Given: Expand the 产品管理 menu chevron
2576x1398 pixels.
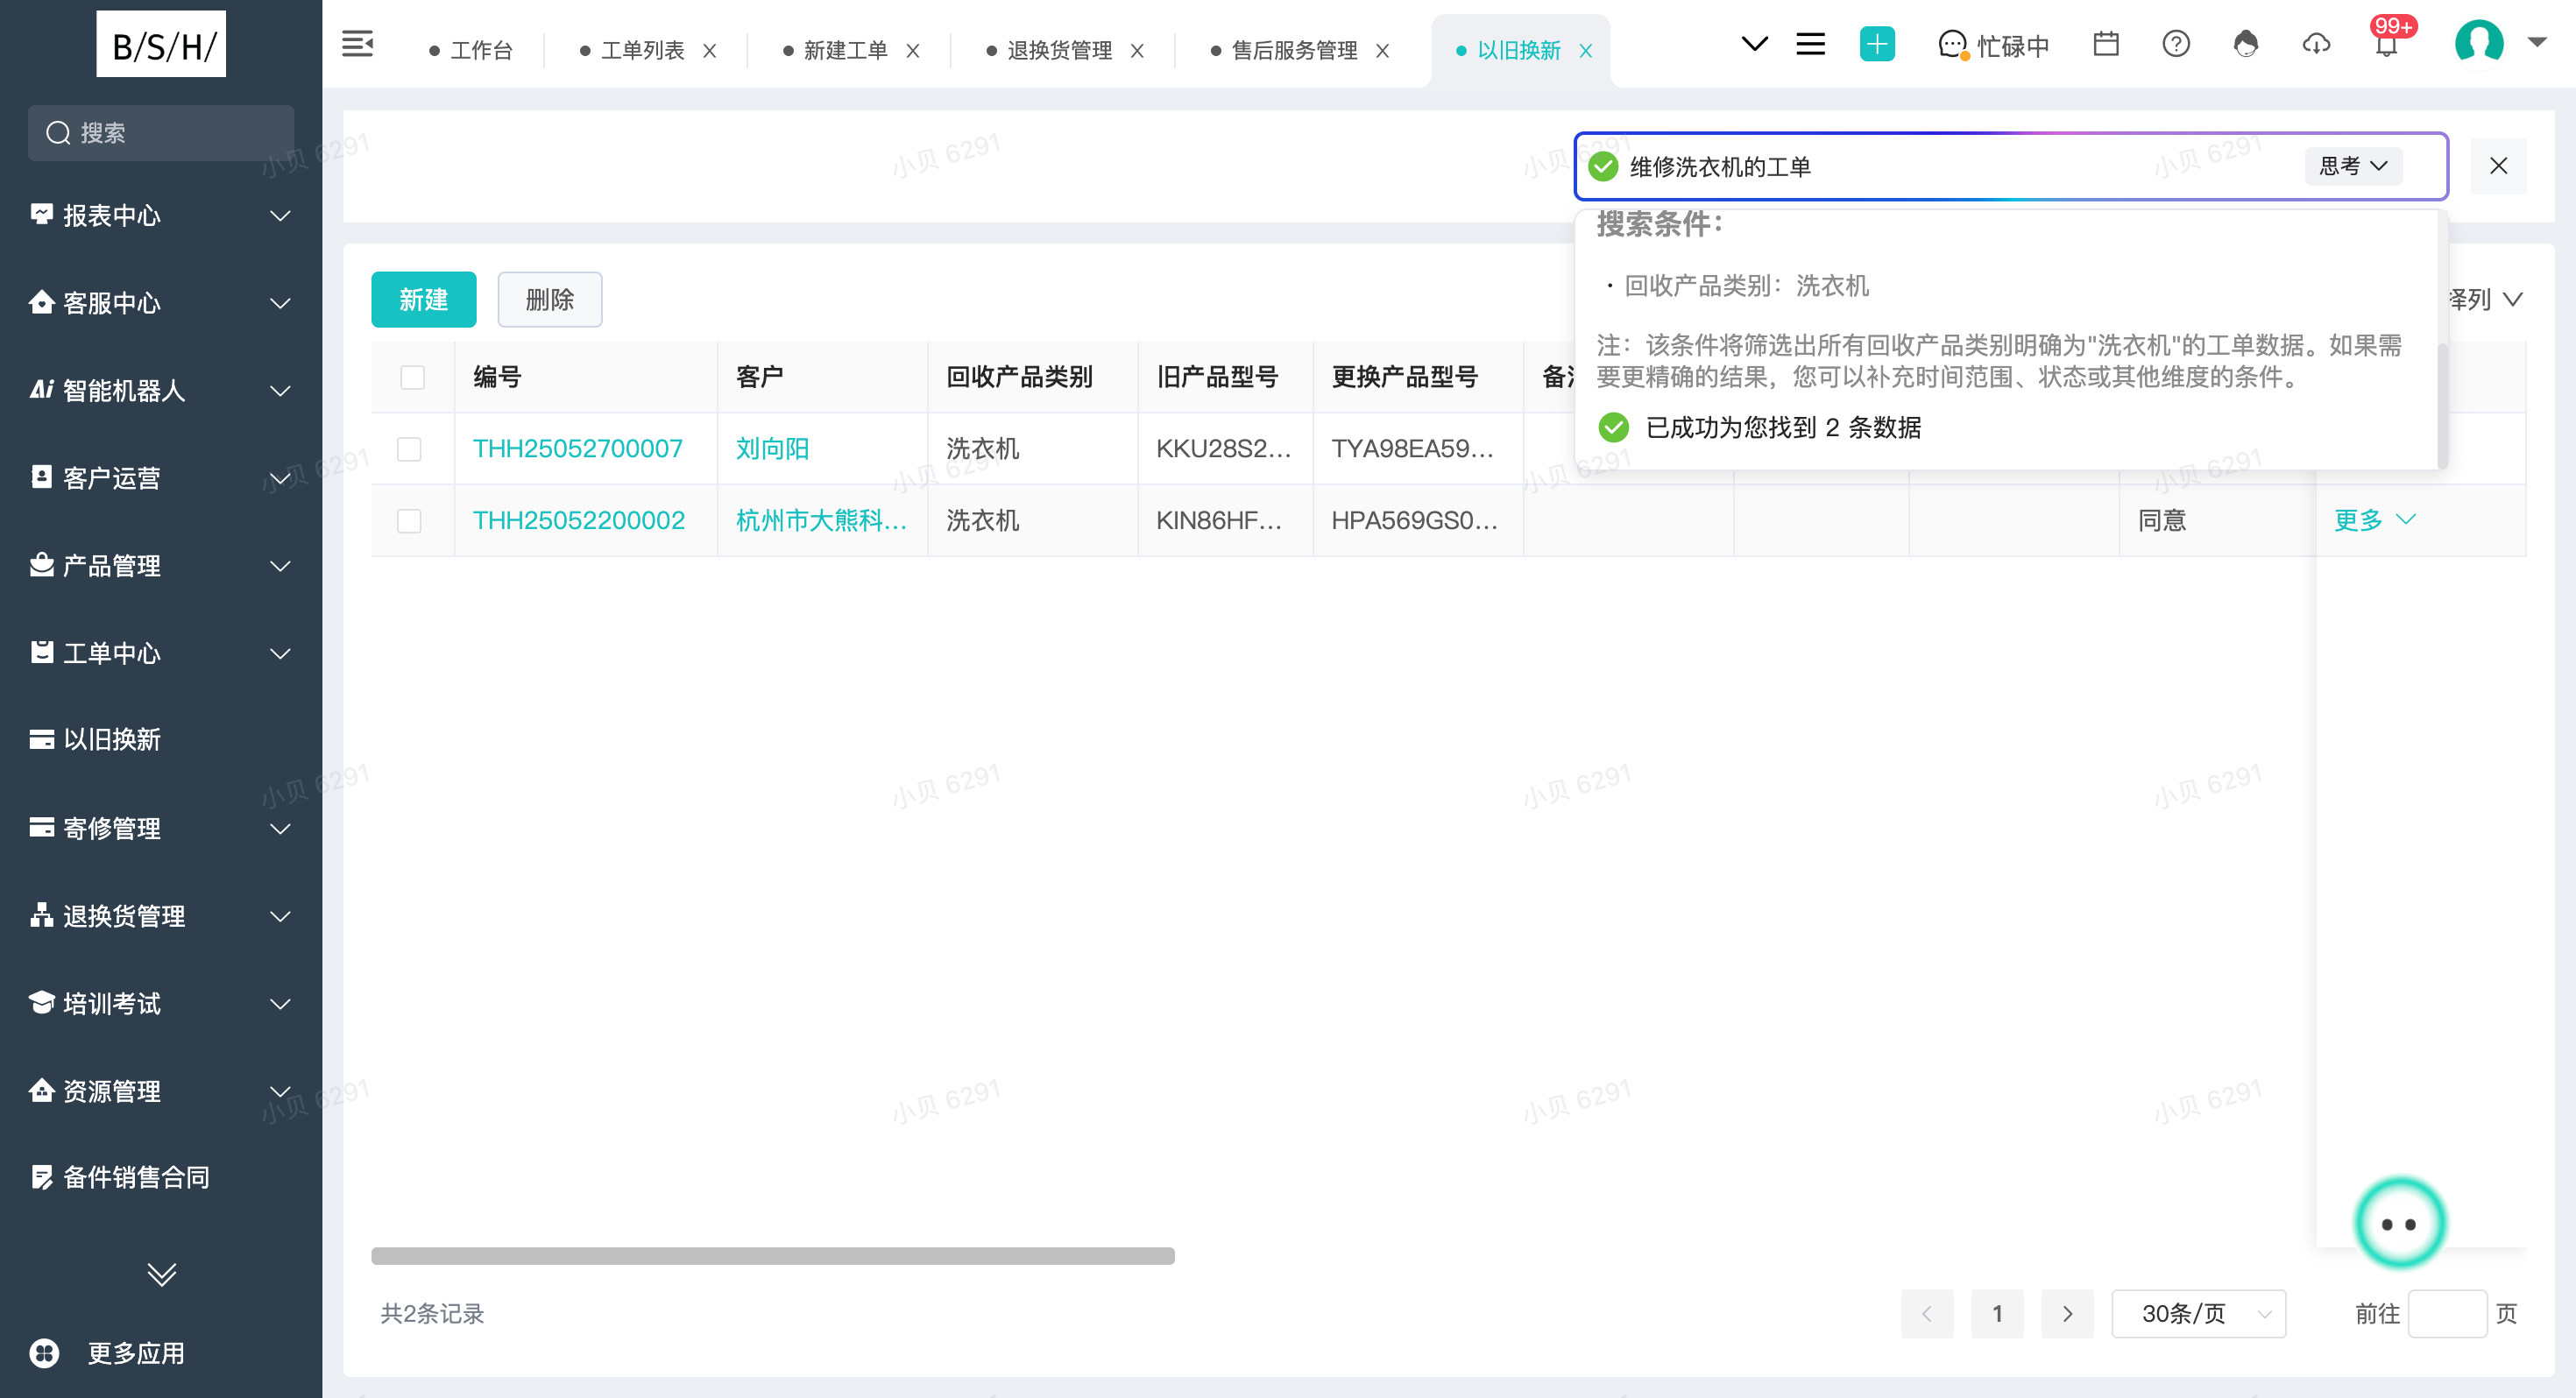Looking at the screenshot, I should coord(281,566).
